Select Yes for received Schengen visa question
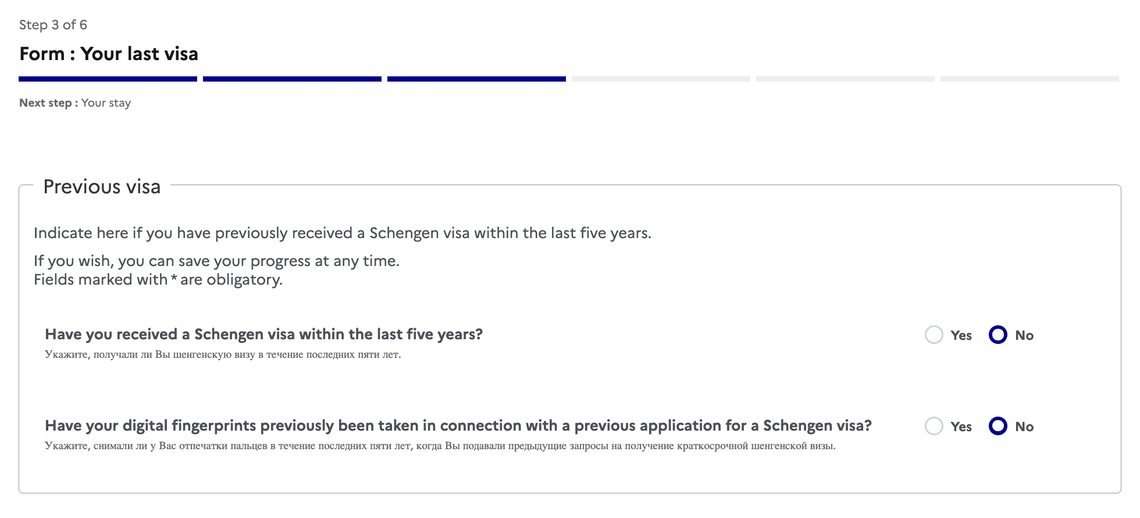Screen dimensions: 1140x518 coord(934,335)
